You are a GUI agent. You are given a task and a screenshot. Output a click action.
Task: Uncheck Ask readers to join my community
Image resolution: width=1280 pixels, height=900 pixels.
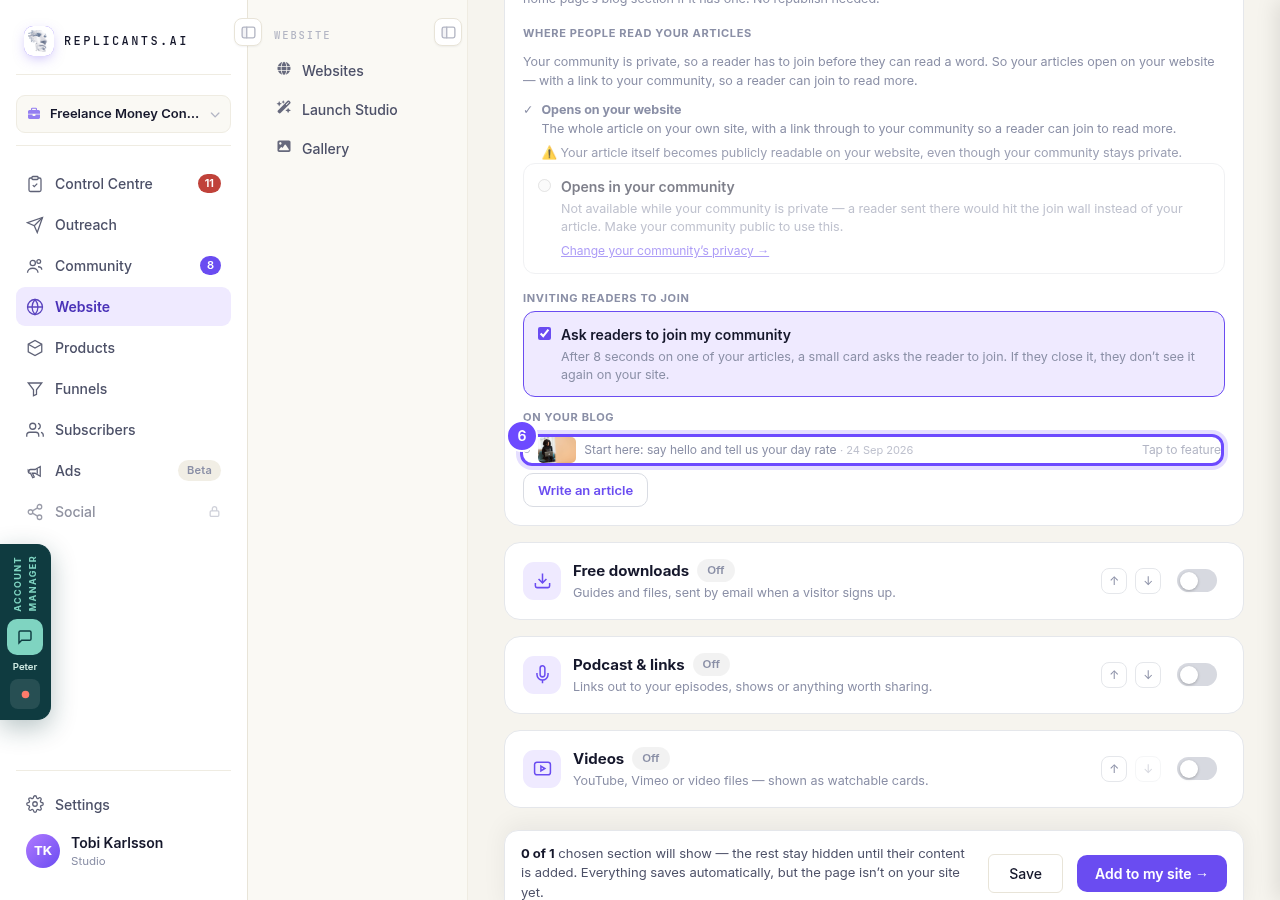click(x=544, y=334)
